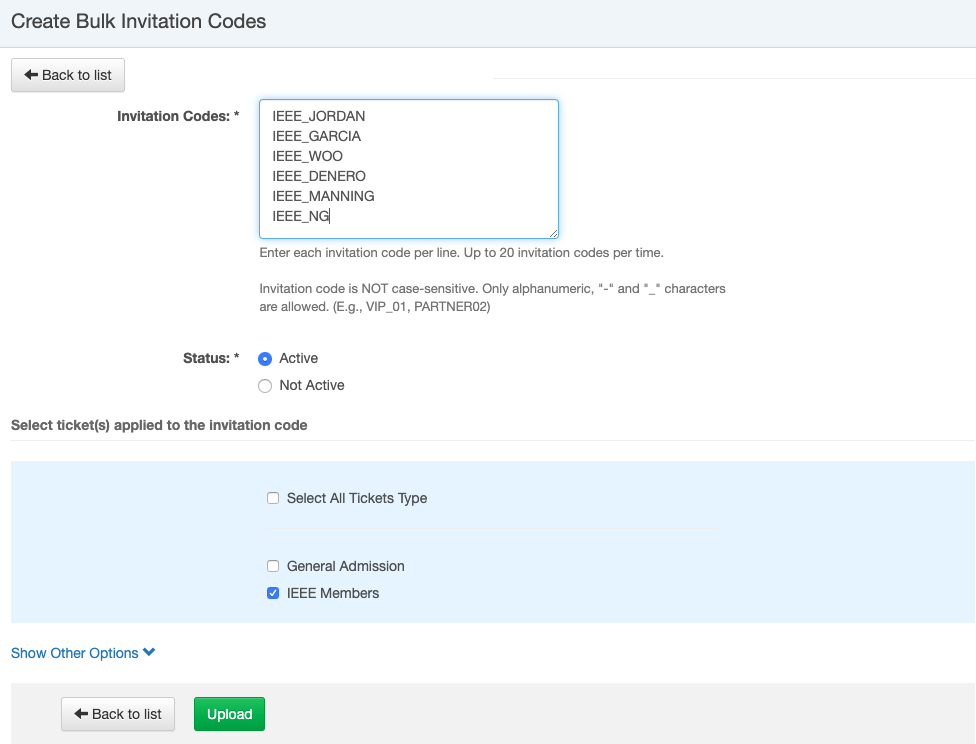Image resolution: width=976 pixels, height=744 pixels.
Task: Click the IEEE_JORDAN line in the textarea
Action: pos(319,116)
